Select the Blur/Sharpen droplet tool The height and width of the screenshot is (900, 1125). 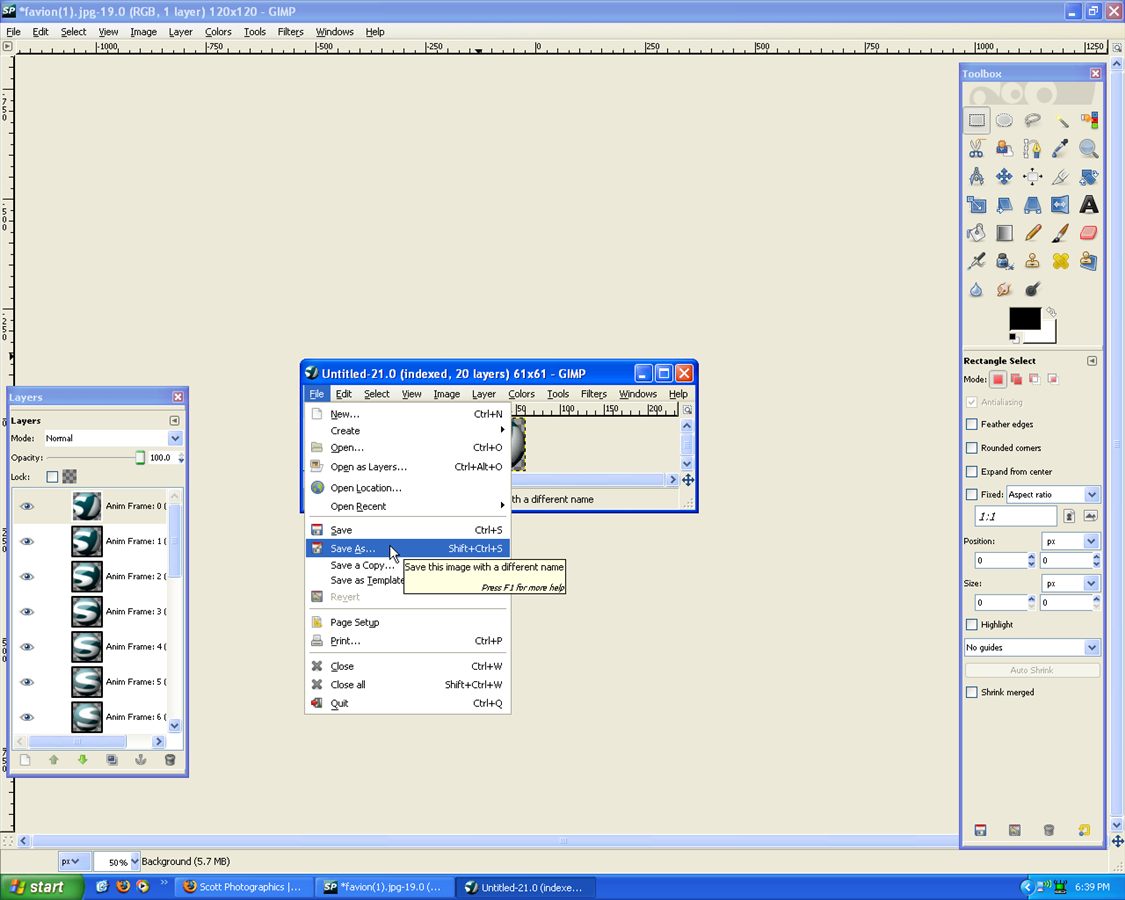[x=976, y=289]
